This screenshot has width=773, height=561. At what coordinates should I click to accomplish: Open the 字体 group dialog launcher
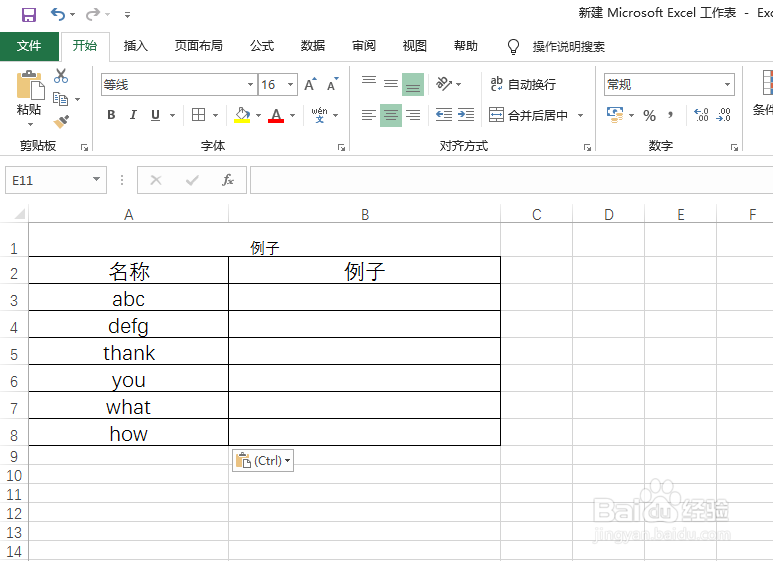341,147
